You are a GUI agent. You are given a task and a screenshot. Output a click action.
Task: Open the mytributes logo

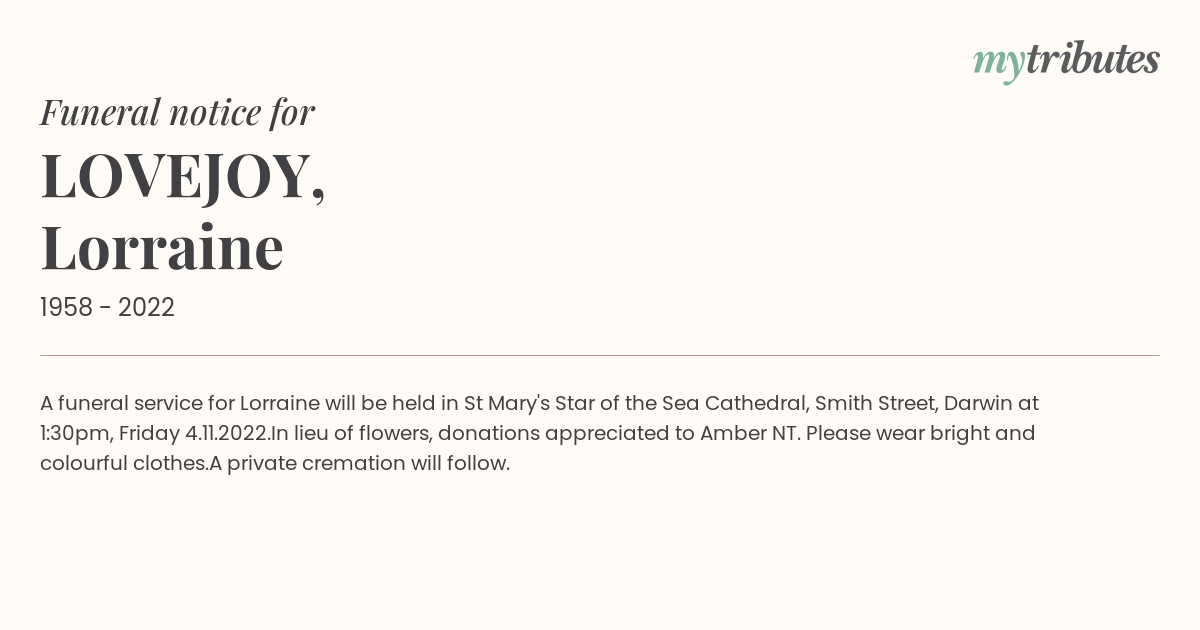click(x=1066, y=61)
